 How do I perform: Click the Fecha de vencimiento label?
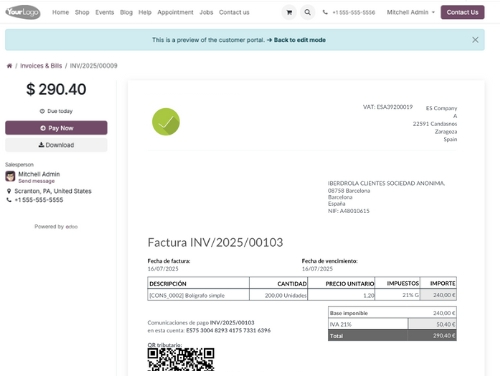(x=330, y=261)
